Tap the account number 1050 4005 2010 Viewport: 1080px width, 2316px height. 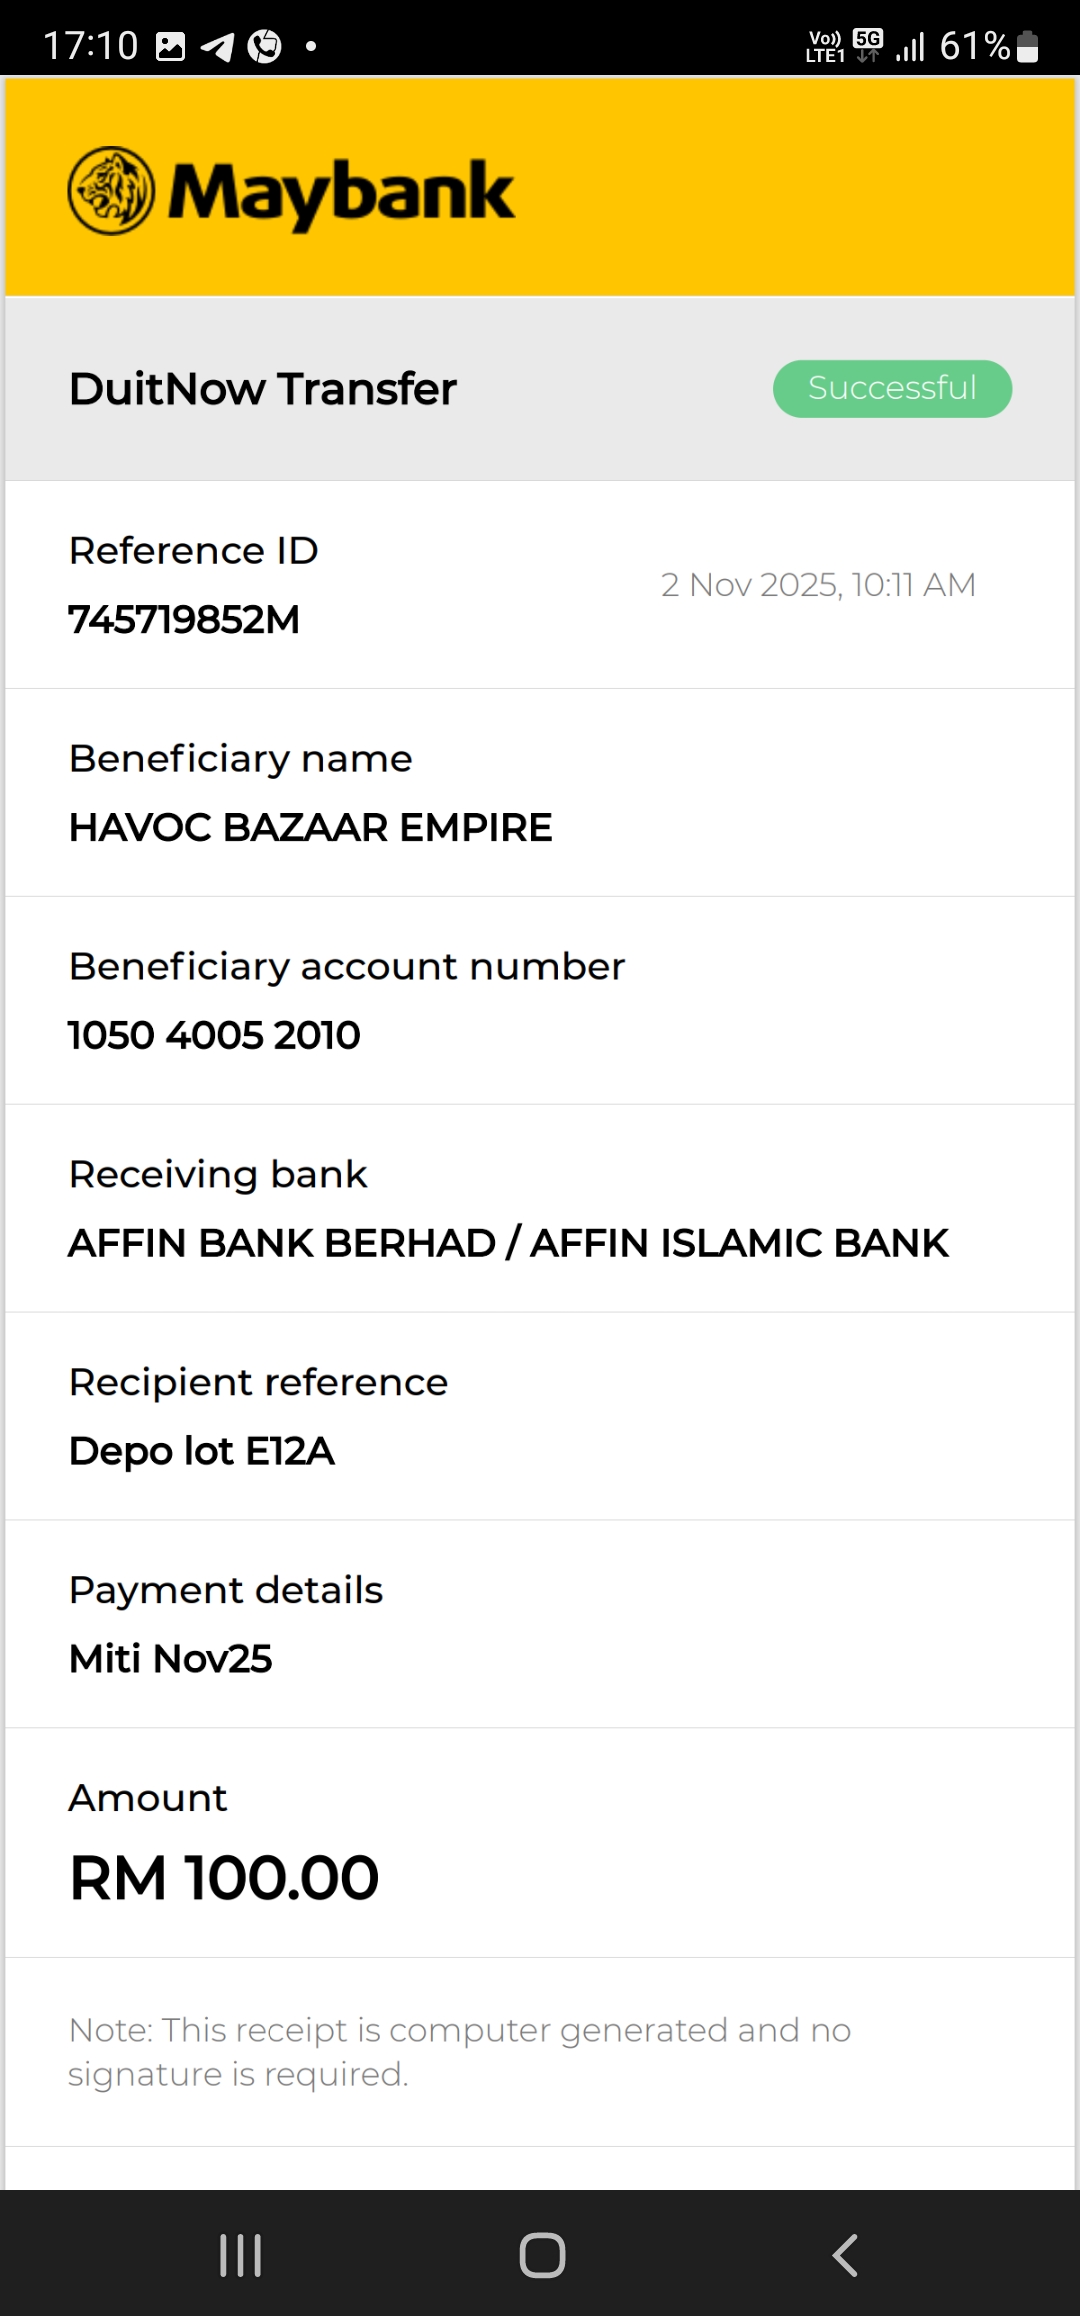(x=214, y=1036)
